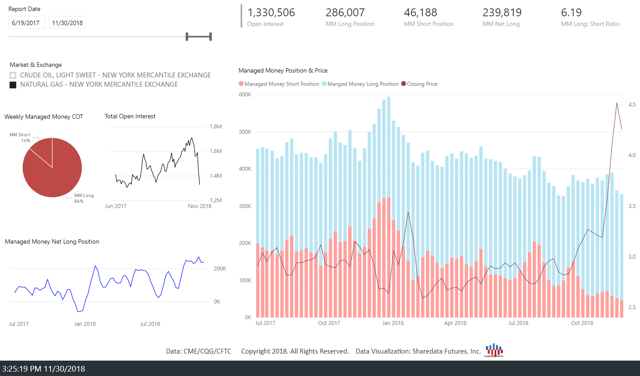
Task: Click the report start date field 6/19/2017
Action: 26,23
